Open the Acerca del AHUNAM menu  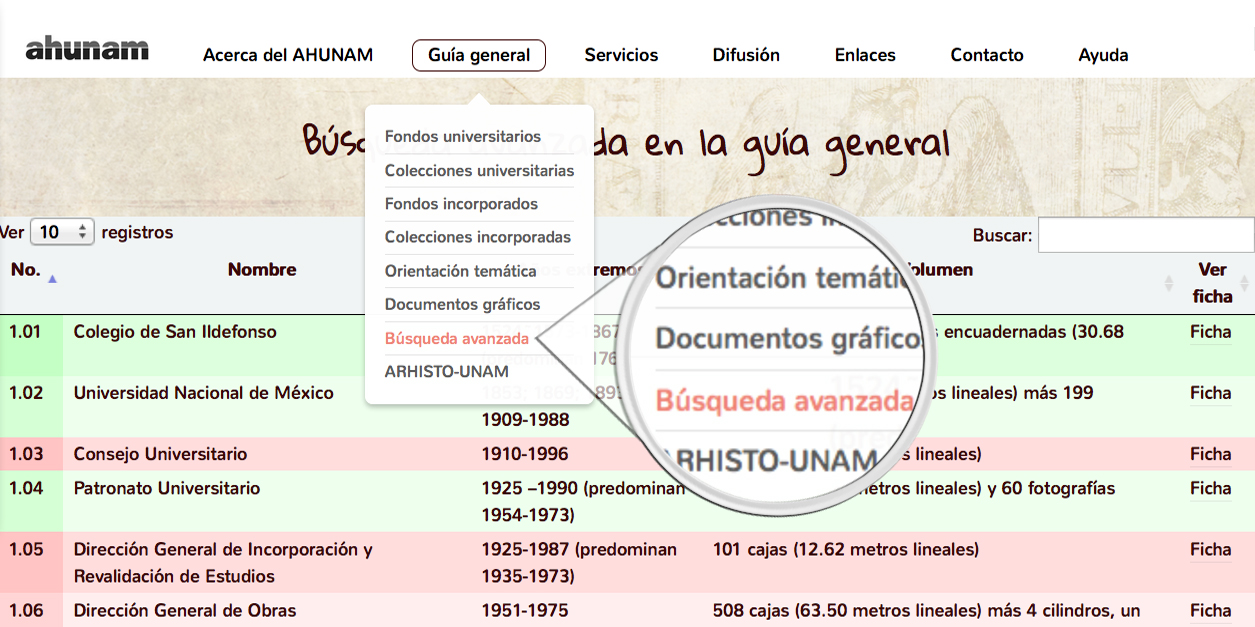point(288,55)
